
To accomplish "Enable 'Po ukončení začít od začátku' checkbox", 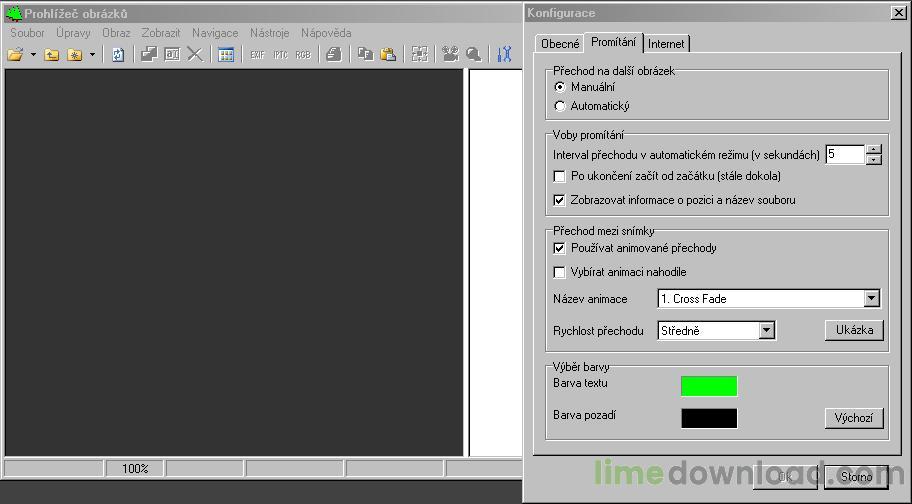I will tap(560, 176).
